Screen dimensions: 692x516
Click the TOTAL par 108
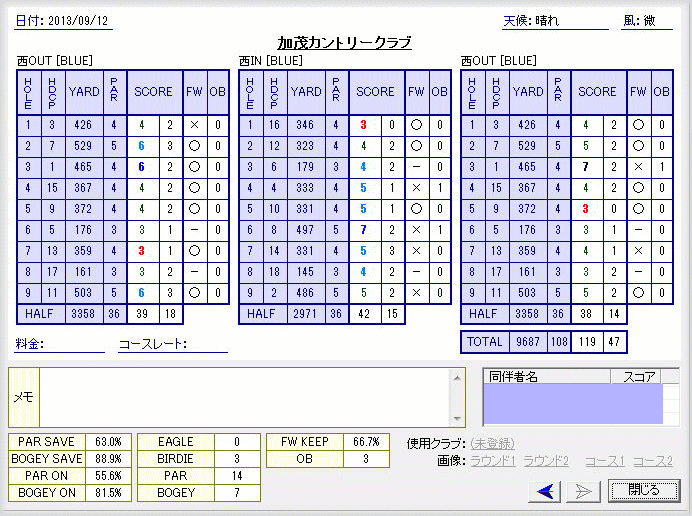pos(559,342)
